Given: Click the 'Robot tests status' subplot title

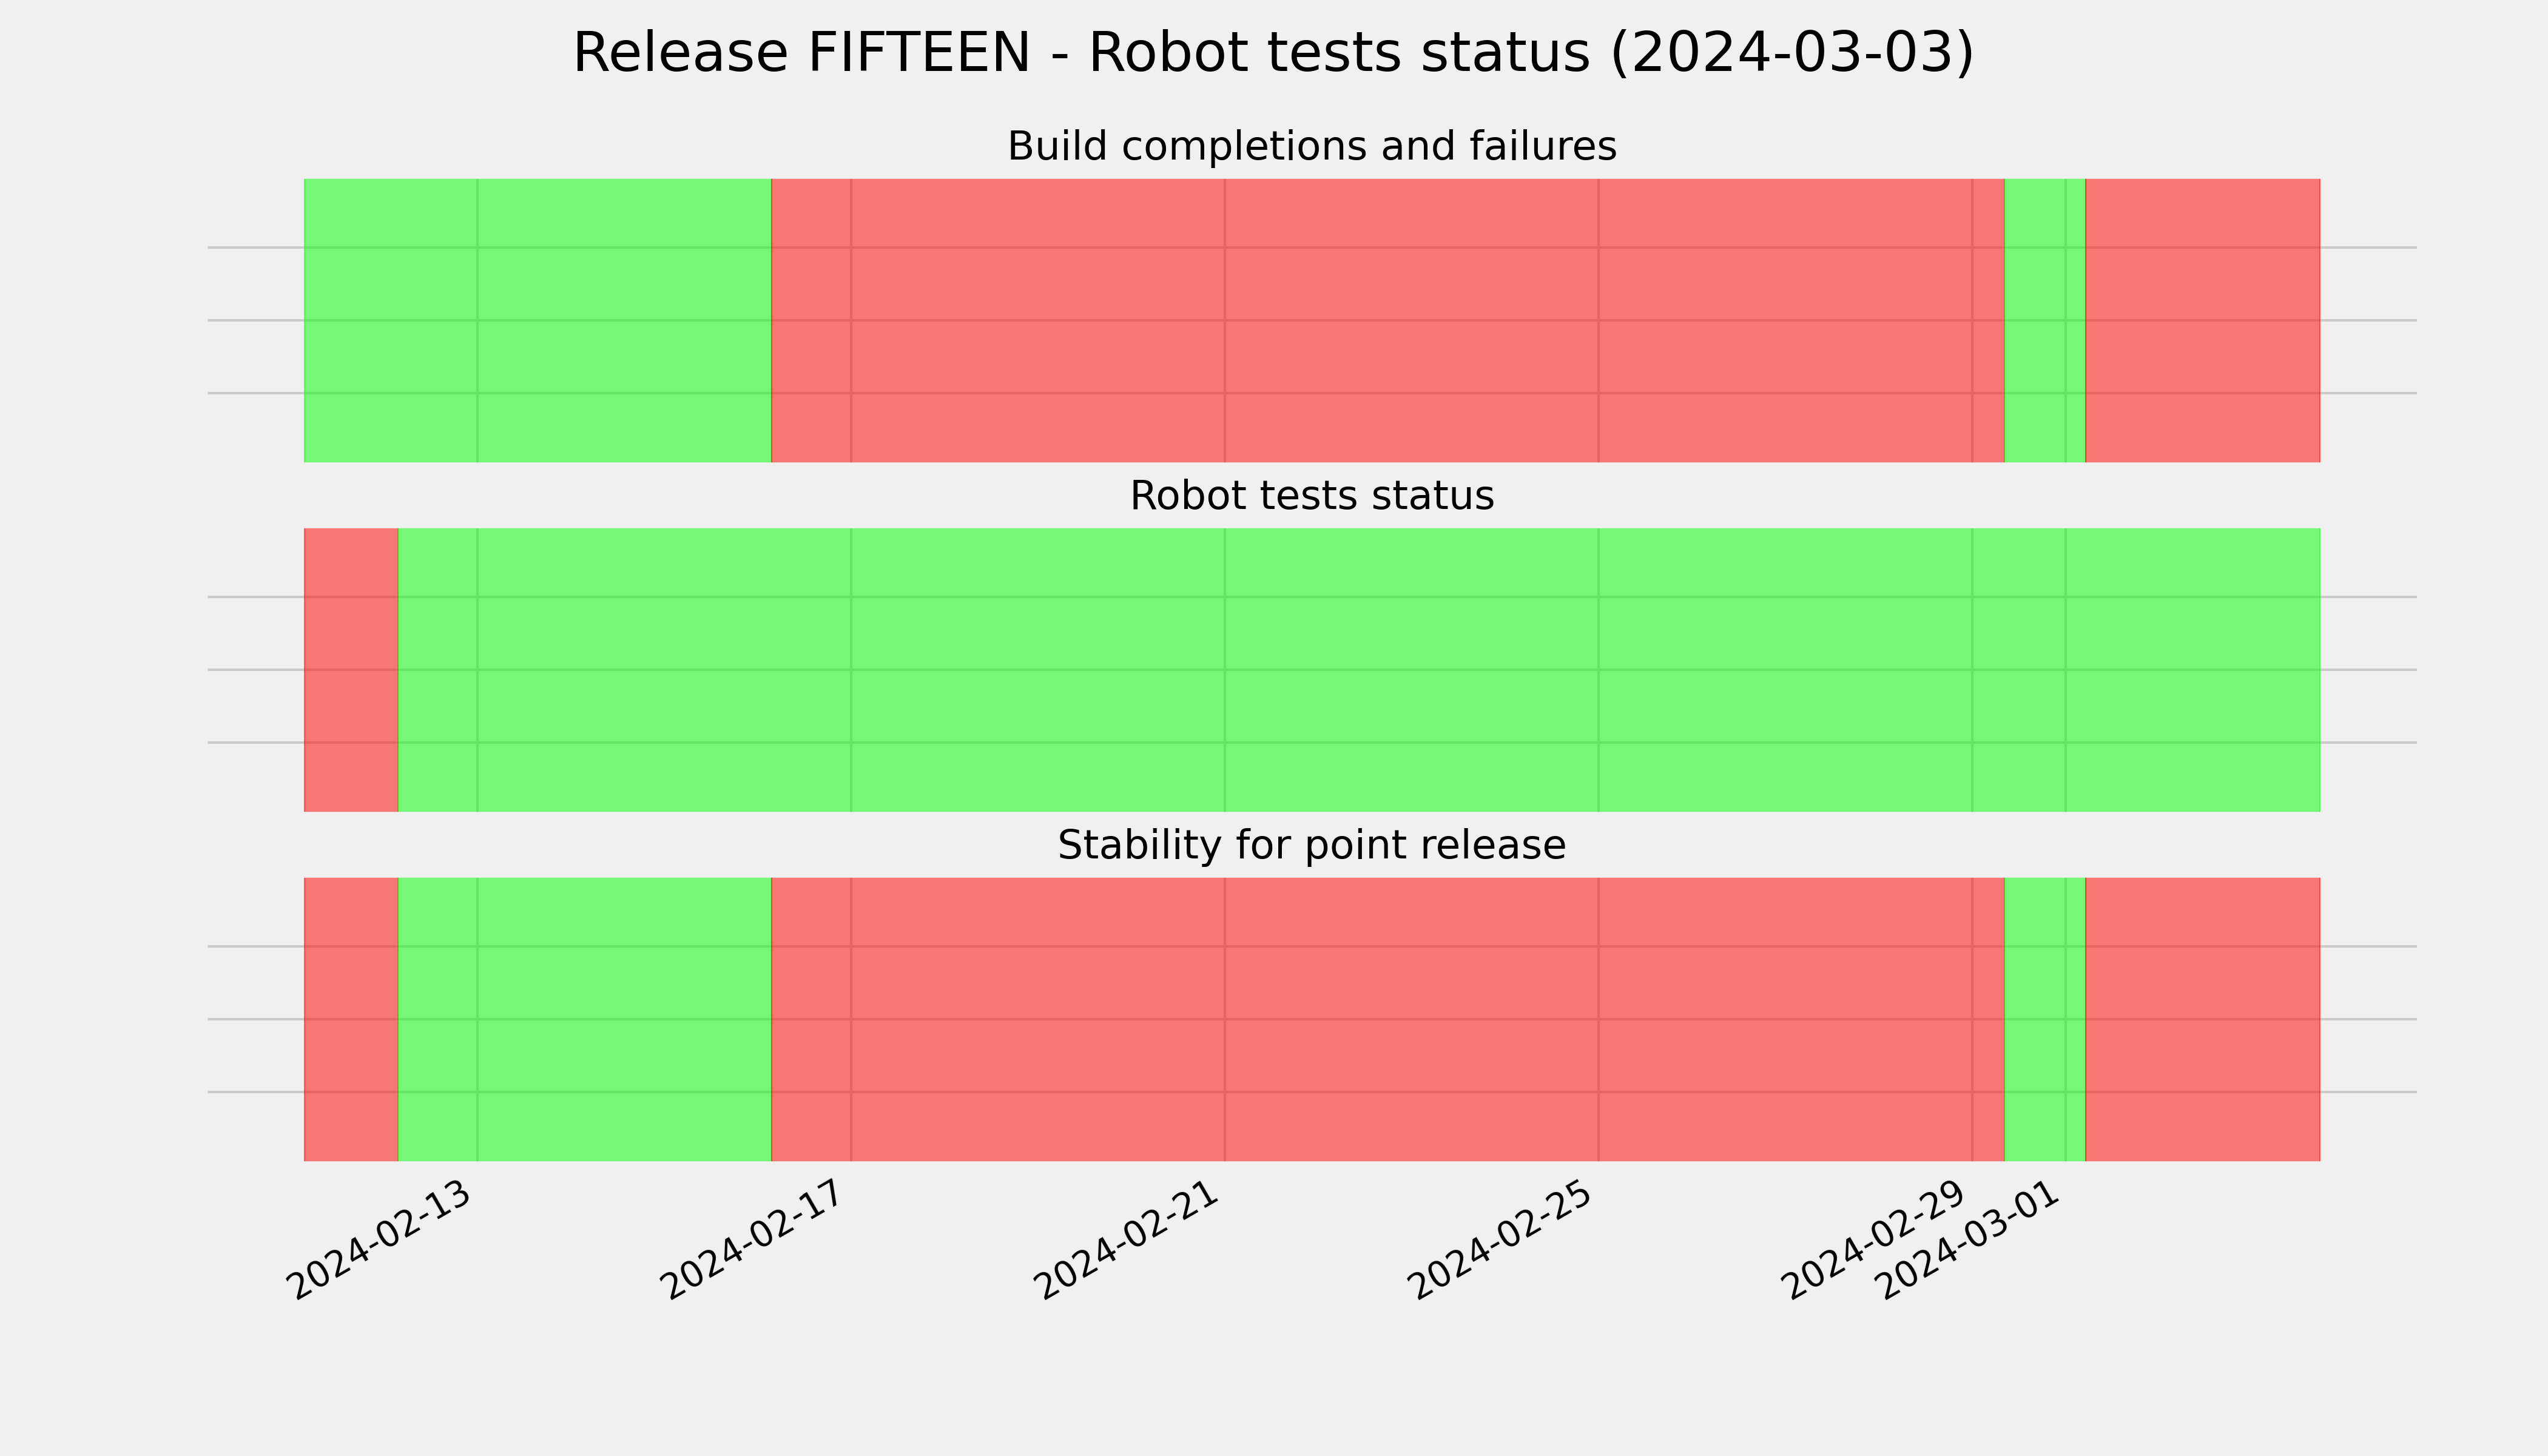Looking at the screenshot, I should coord(1312,496).
